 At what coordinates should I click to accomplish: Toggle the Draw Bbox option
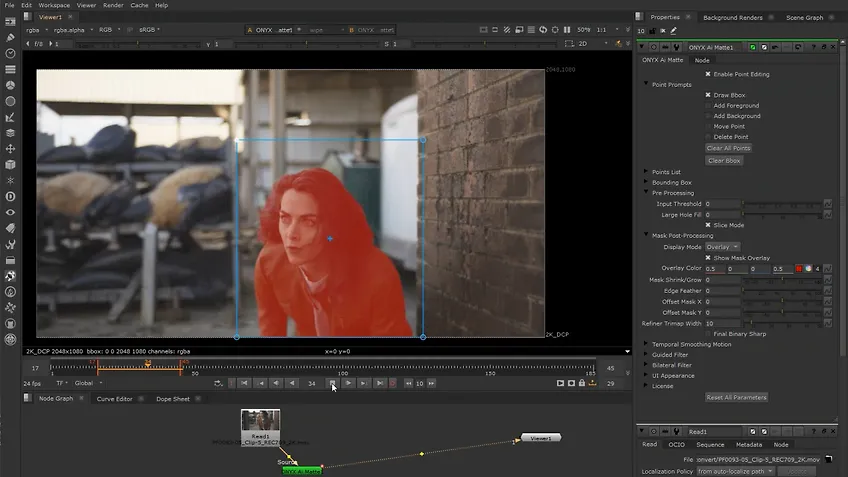click(x=708, y=95)
